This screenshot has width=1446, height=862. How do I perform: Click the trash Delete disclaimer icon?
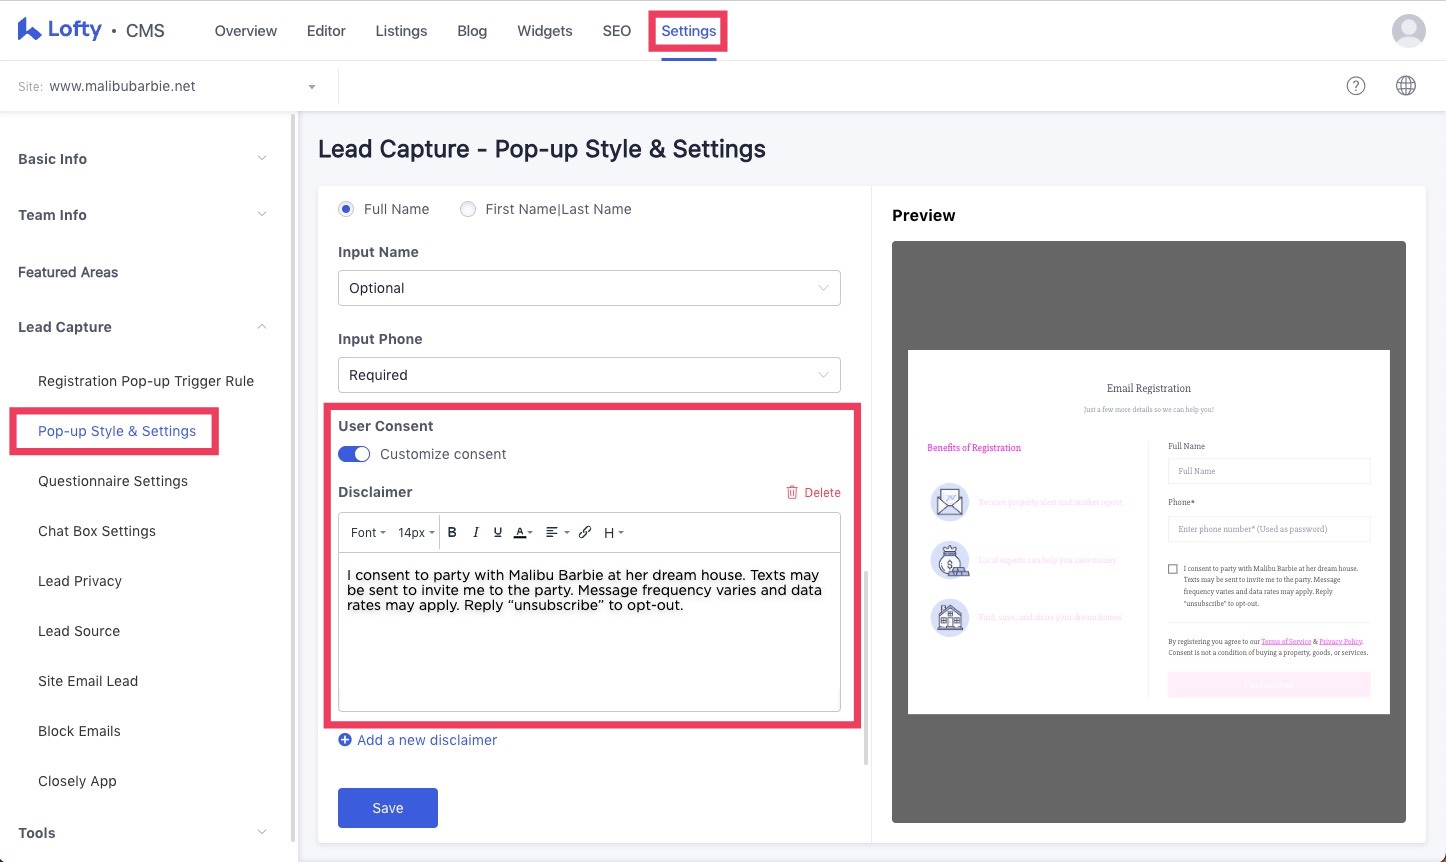coord(792,492)
